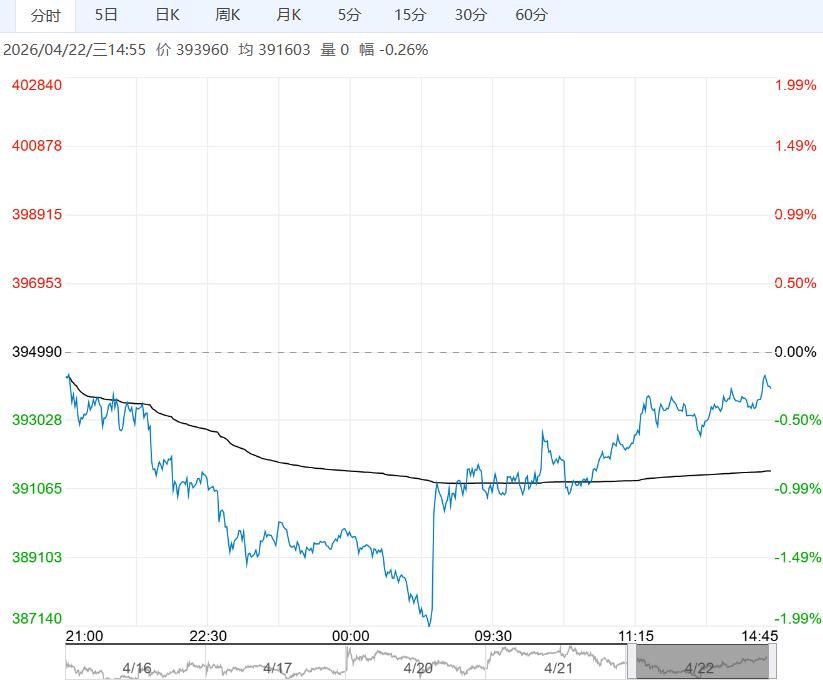Switch to the 分时 intraday tab

45,15
